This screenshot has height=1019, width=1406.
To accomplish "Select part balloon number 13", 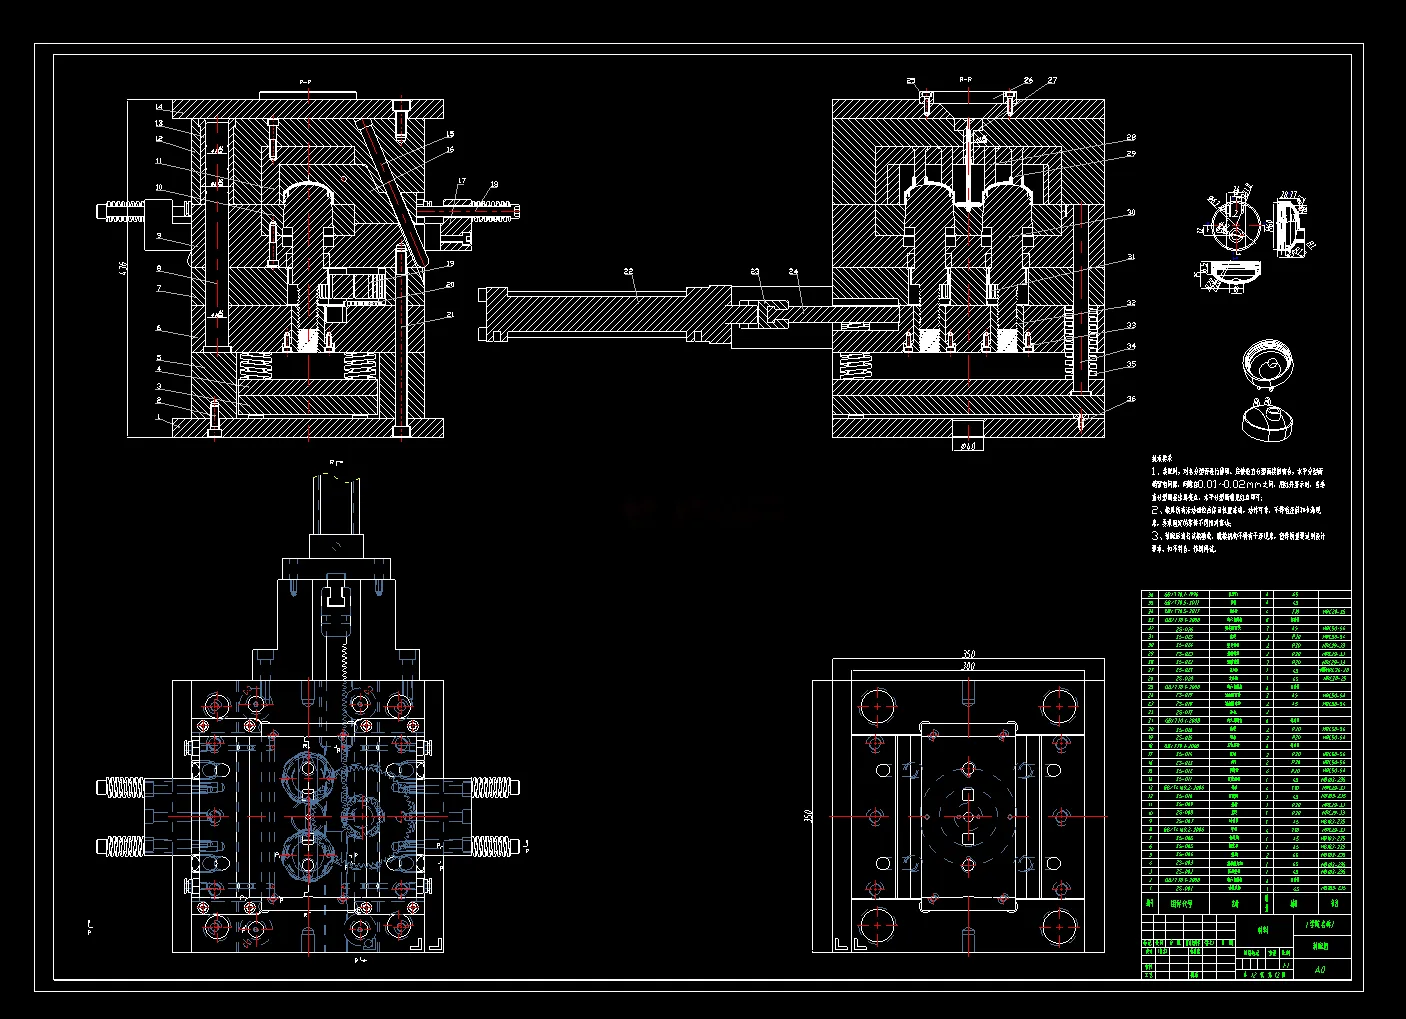I will [159, 124].
